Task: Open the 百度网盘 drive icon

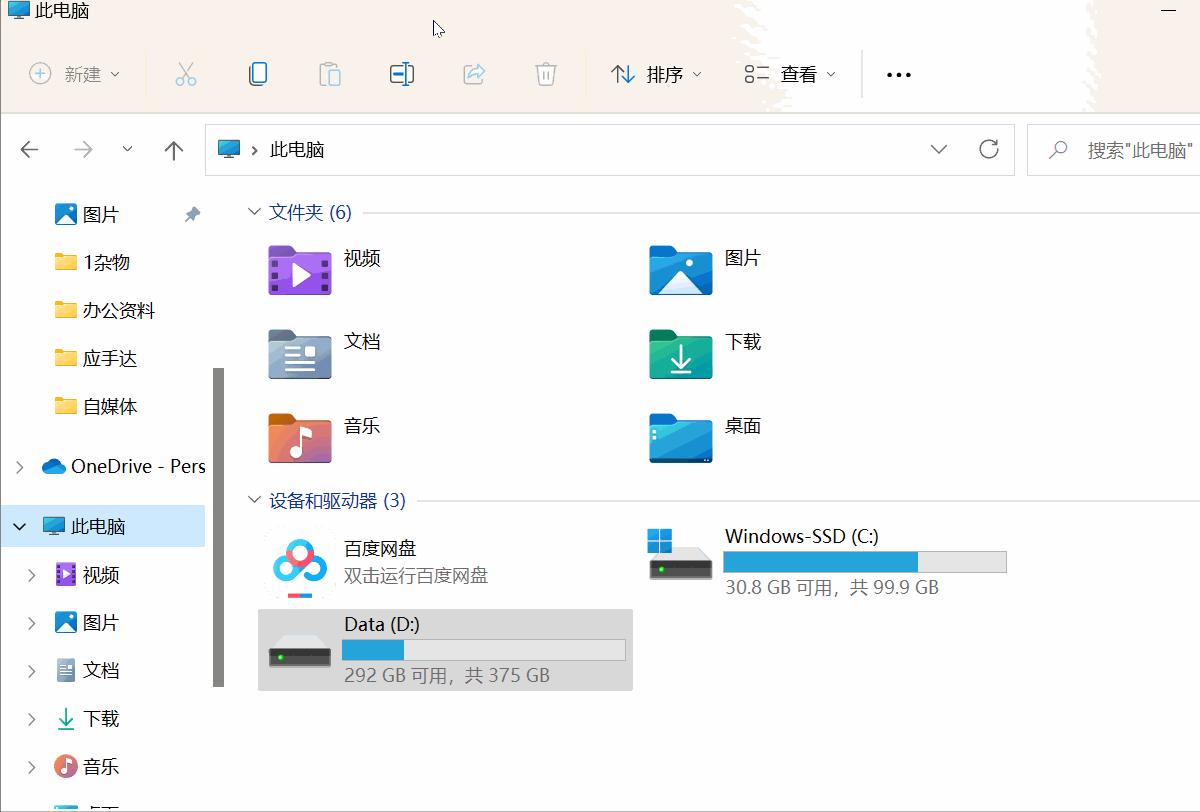Action: (x=295, y=560)
